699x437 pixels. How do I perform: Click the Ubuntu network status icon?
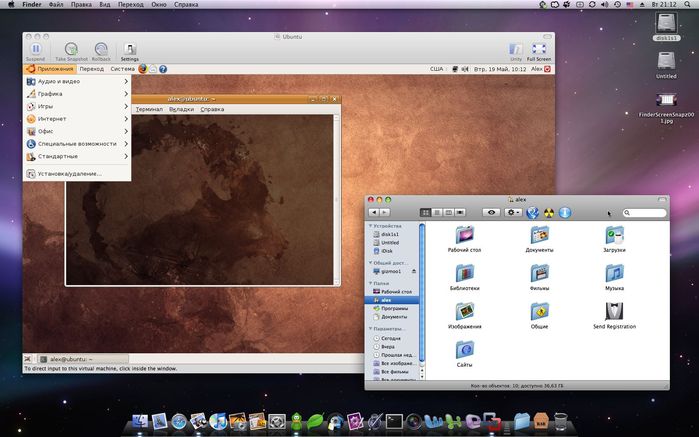click(455, 69)
